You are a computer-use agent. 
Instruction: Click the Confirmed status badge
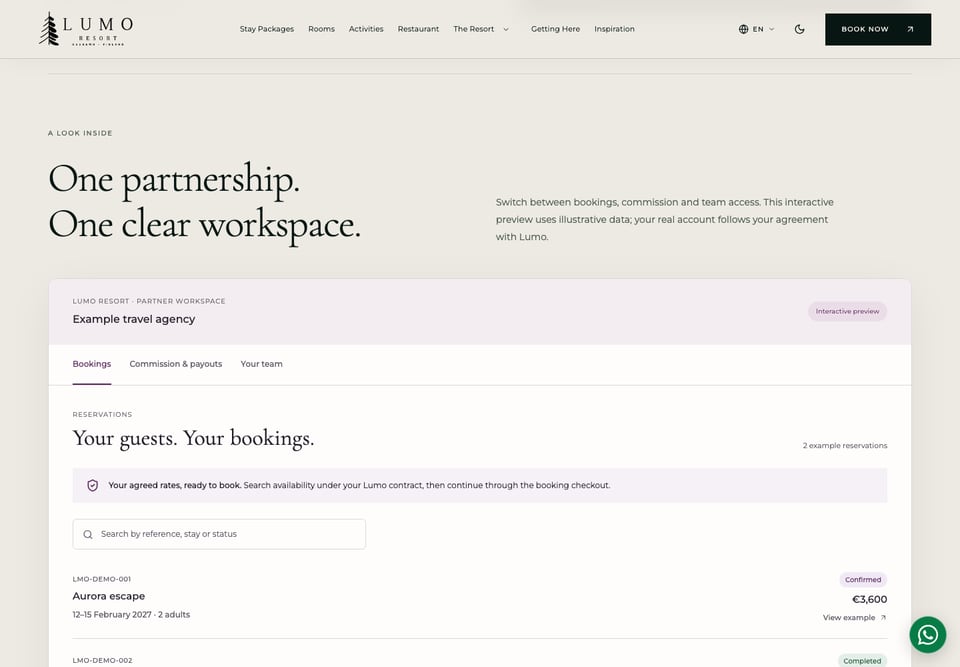pyautogui.click(x=863, y=579)
